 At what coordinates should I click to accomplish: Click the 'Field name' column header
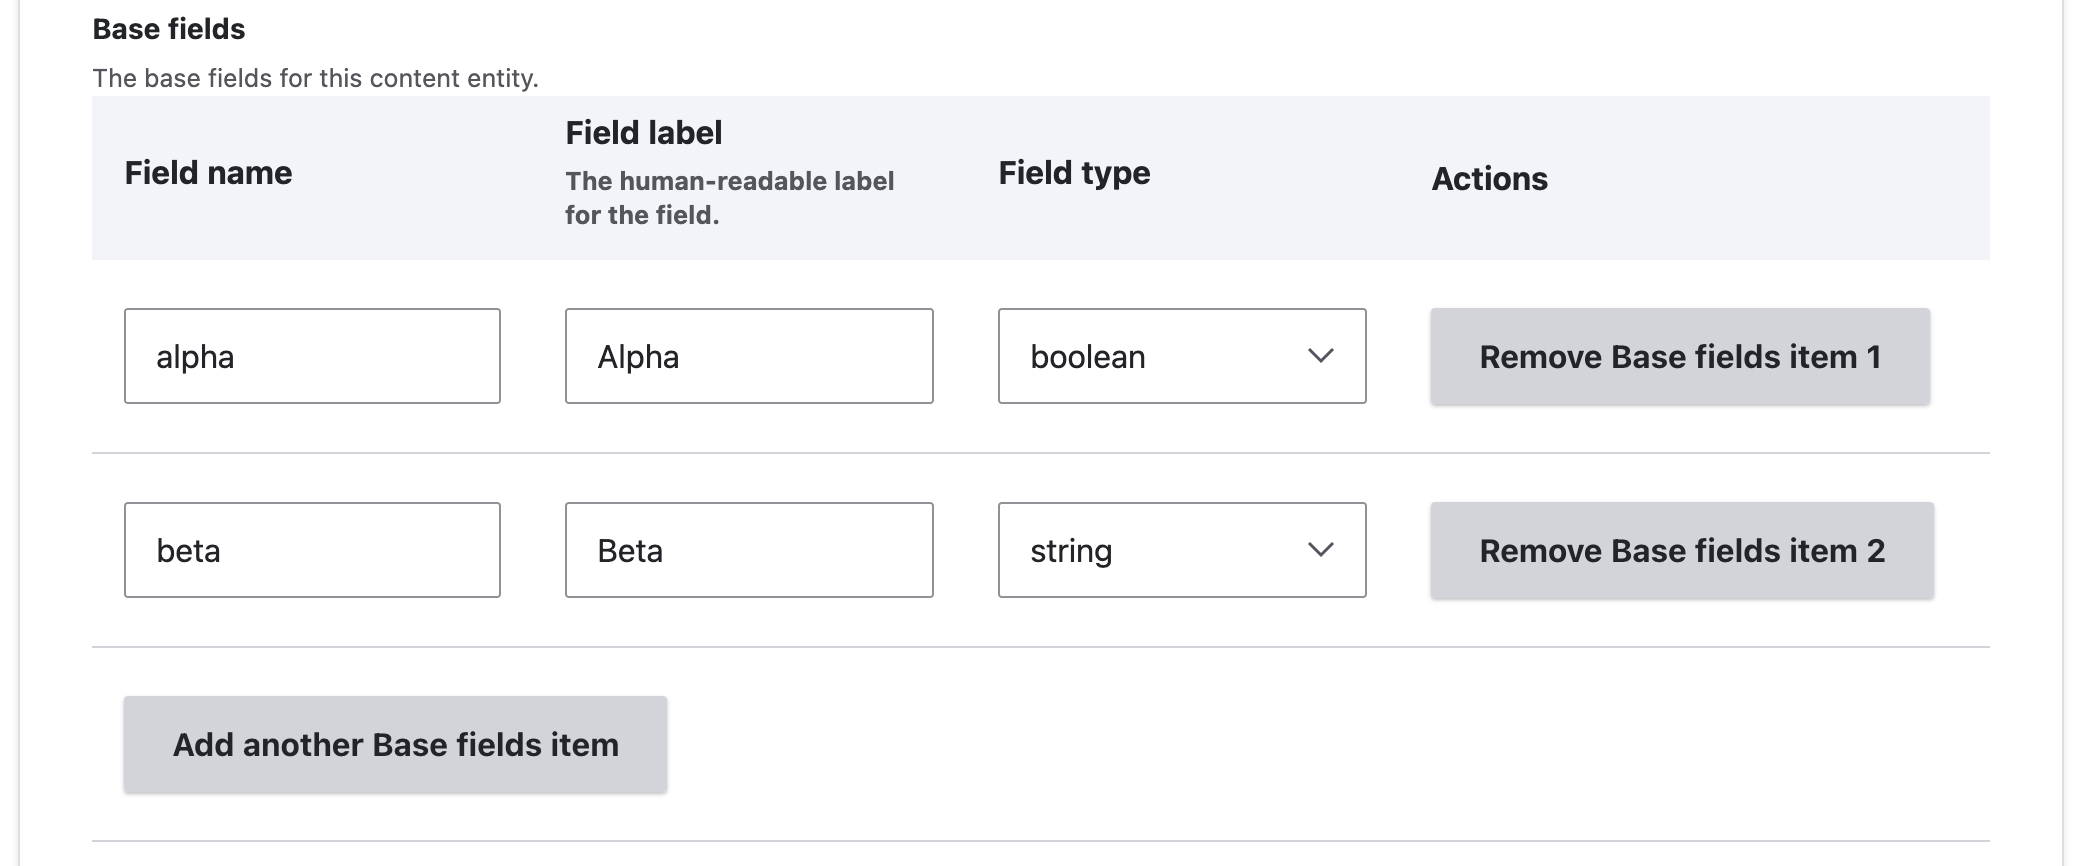(x=208, y=173)
